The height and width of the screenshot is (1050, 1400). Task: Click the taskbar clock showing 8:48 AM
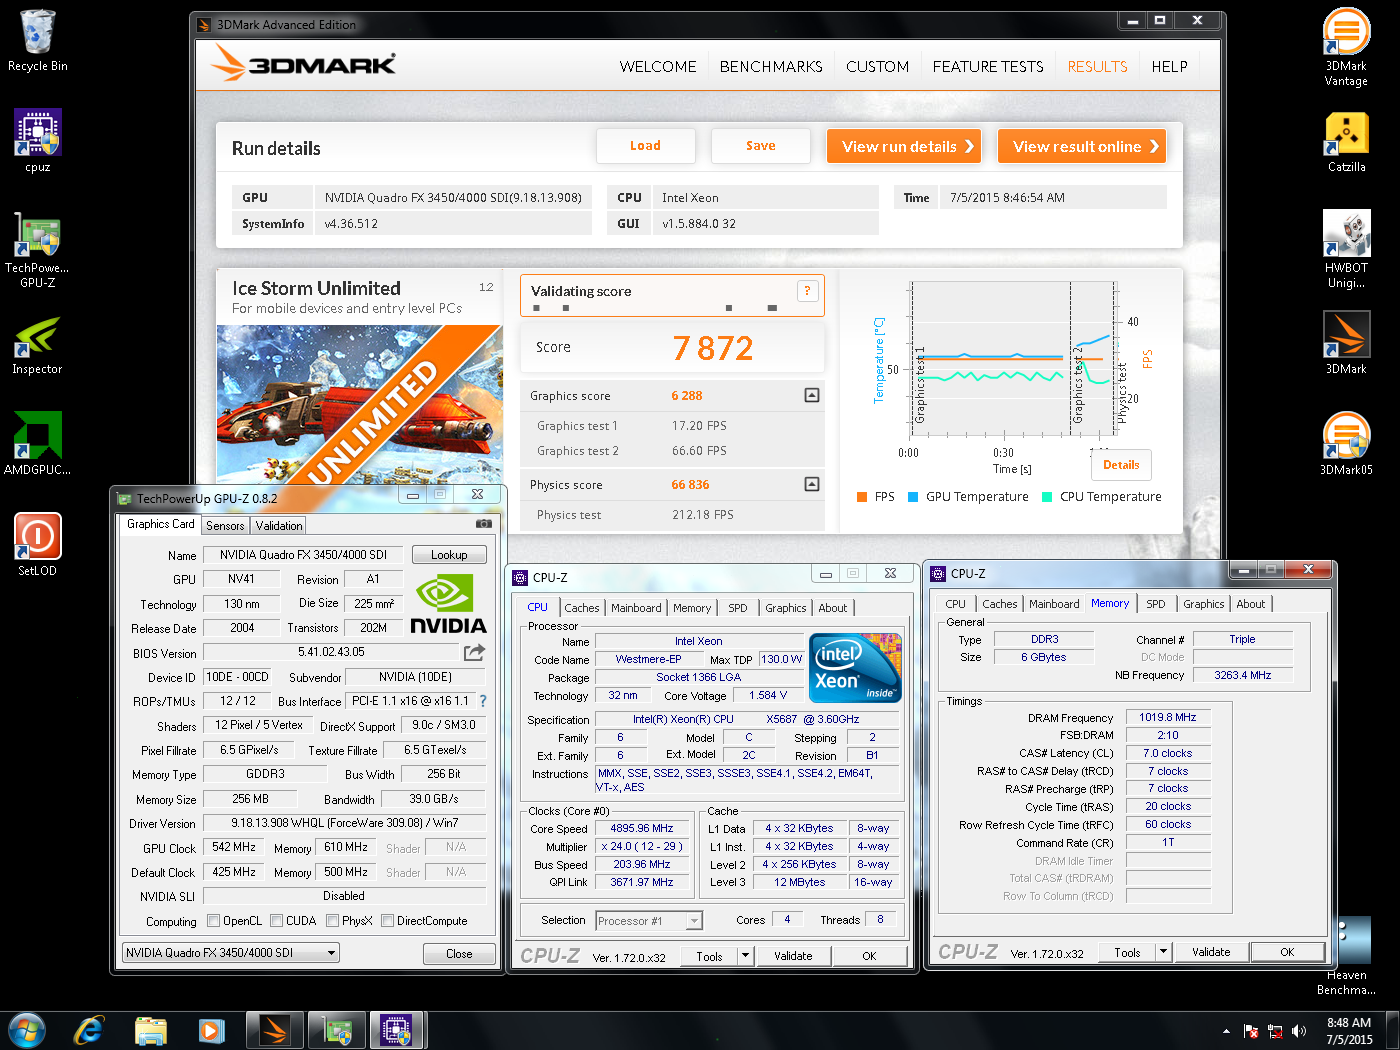(x=1349, y=1031)
